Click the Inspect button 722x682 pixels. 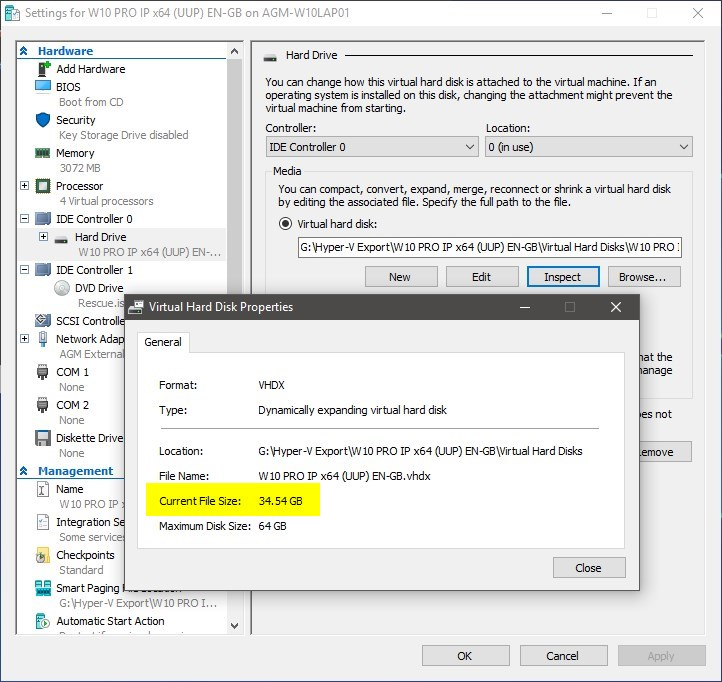pyautogui.click(x=563, y=277)
